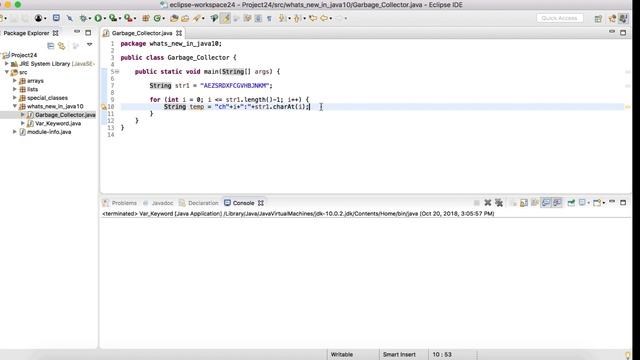Click Remove Launch X in console toolbar
This screenshot has width=640, height=360.
488,203
